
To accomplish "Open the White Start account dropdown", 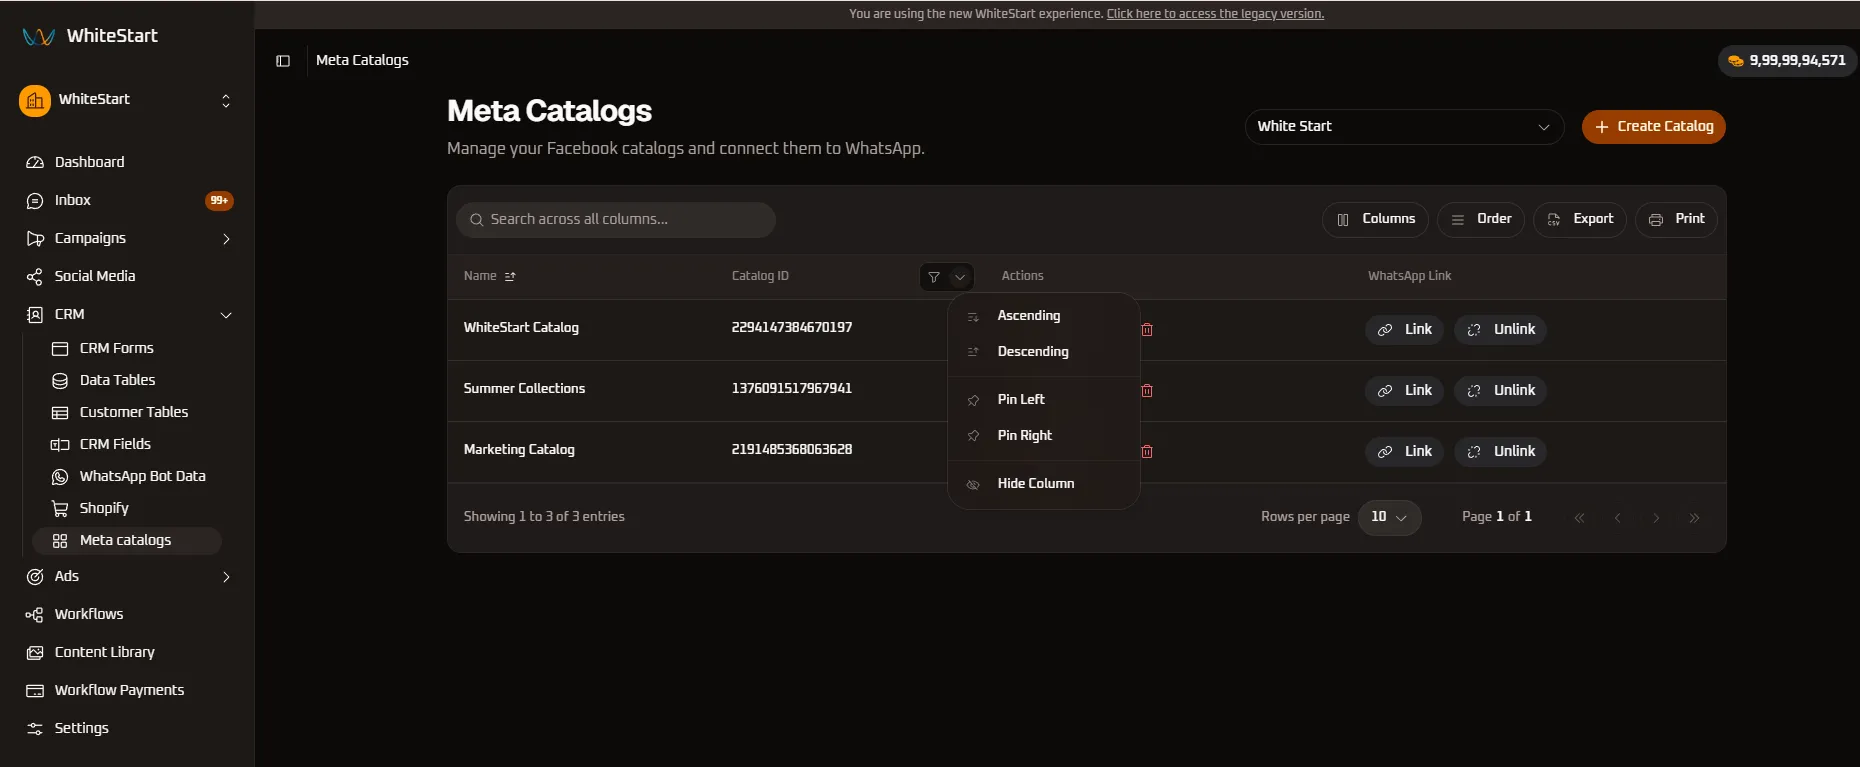I will pyautogui.click(x=1404, y=127).
